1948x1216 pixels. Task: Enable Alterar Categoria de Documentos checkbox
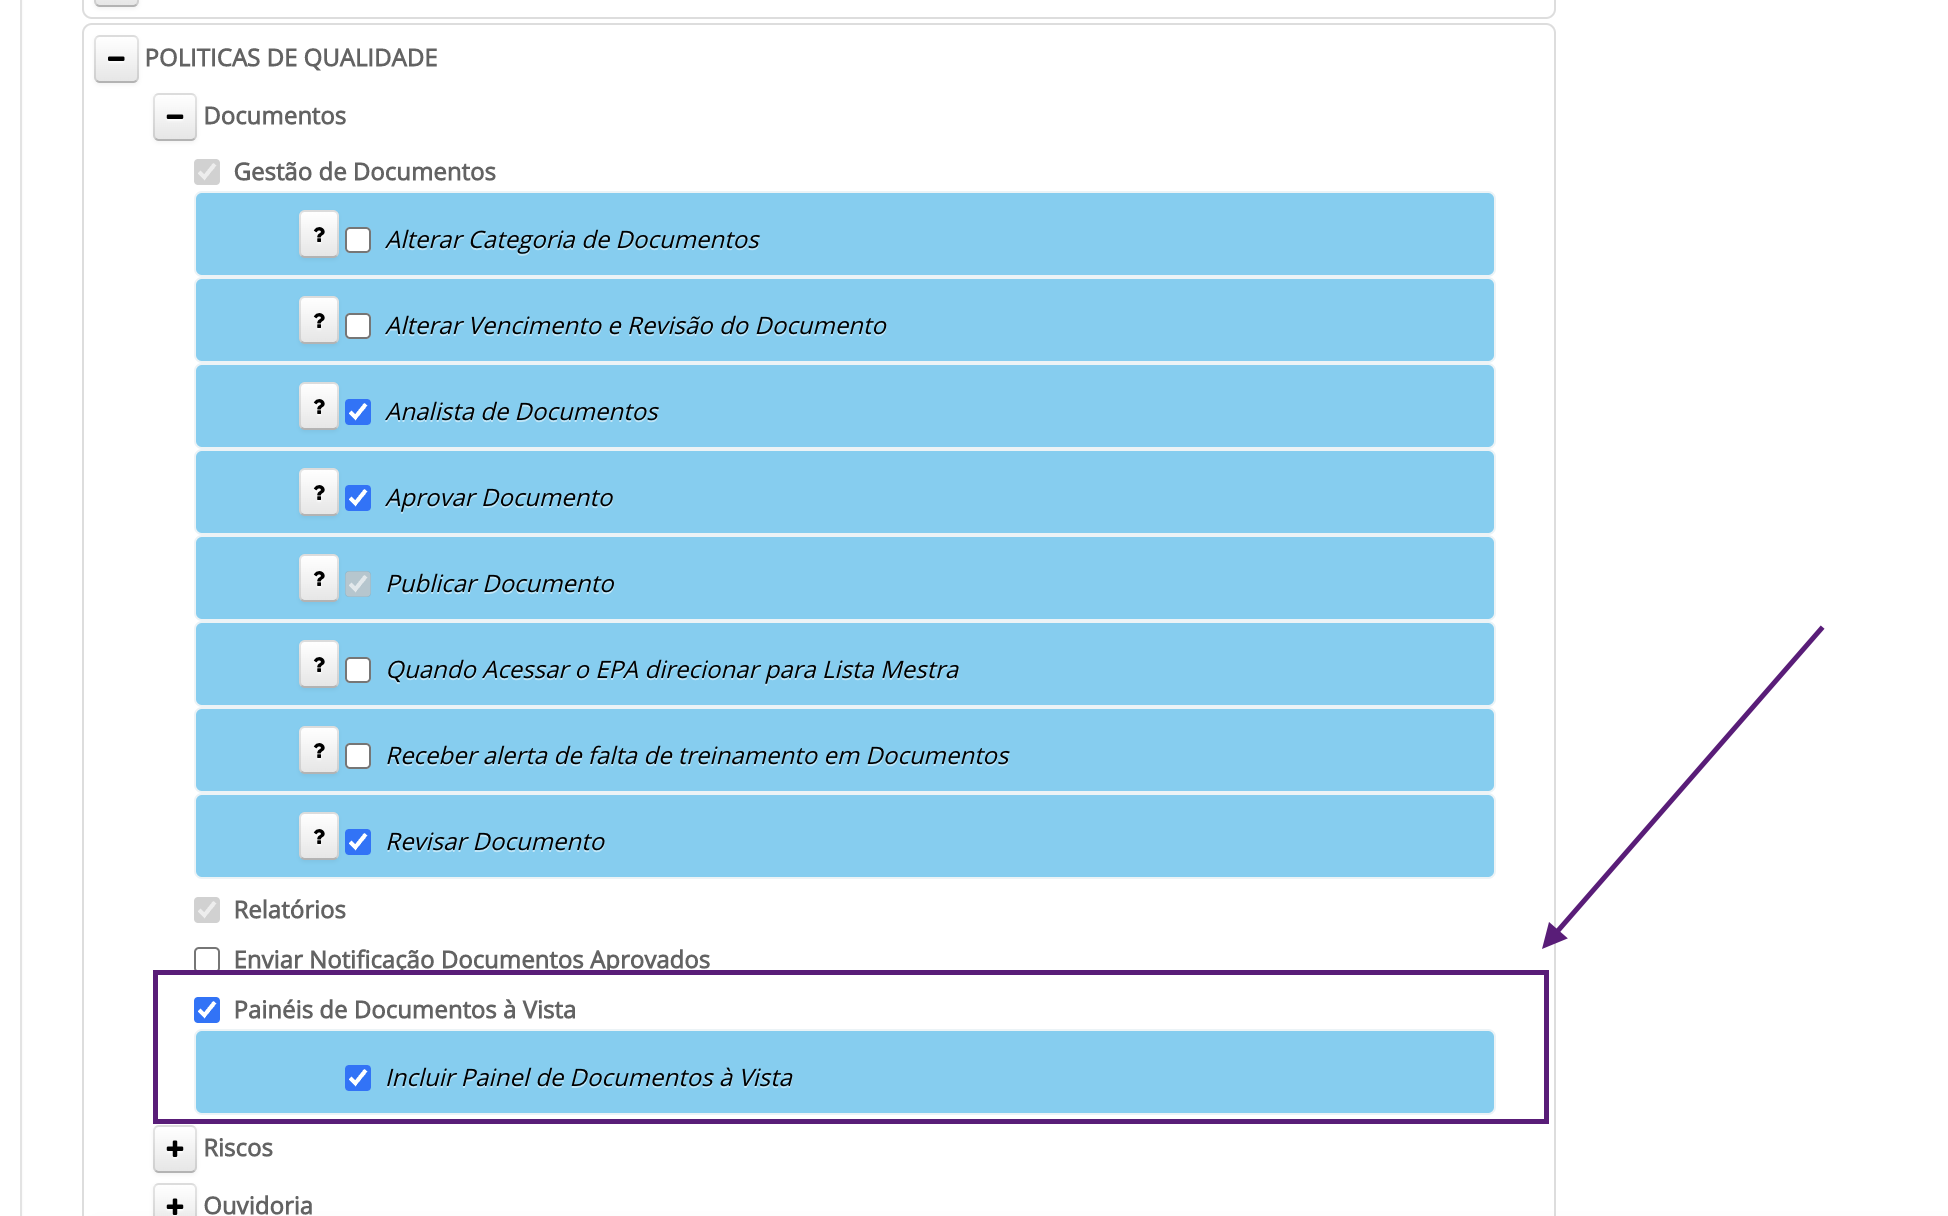tap(358, 240)
